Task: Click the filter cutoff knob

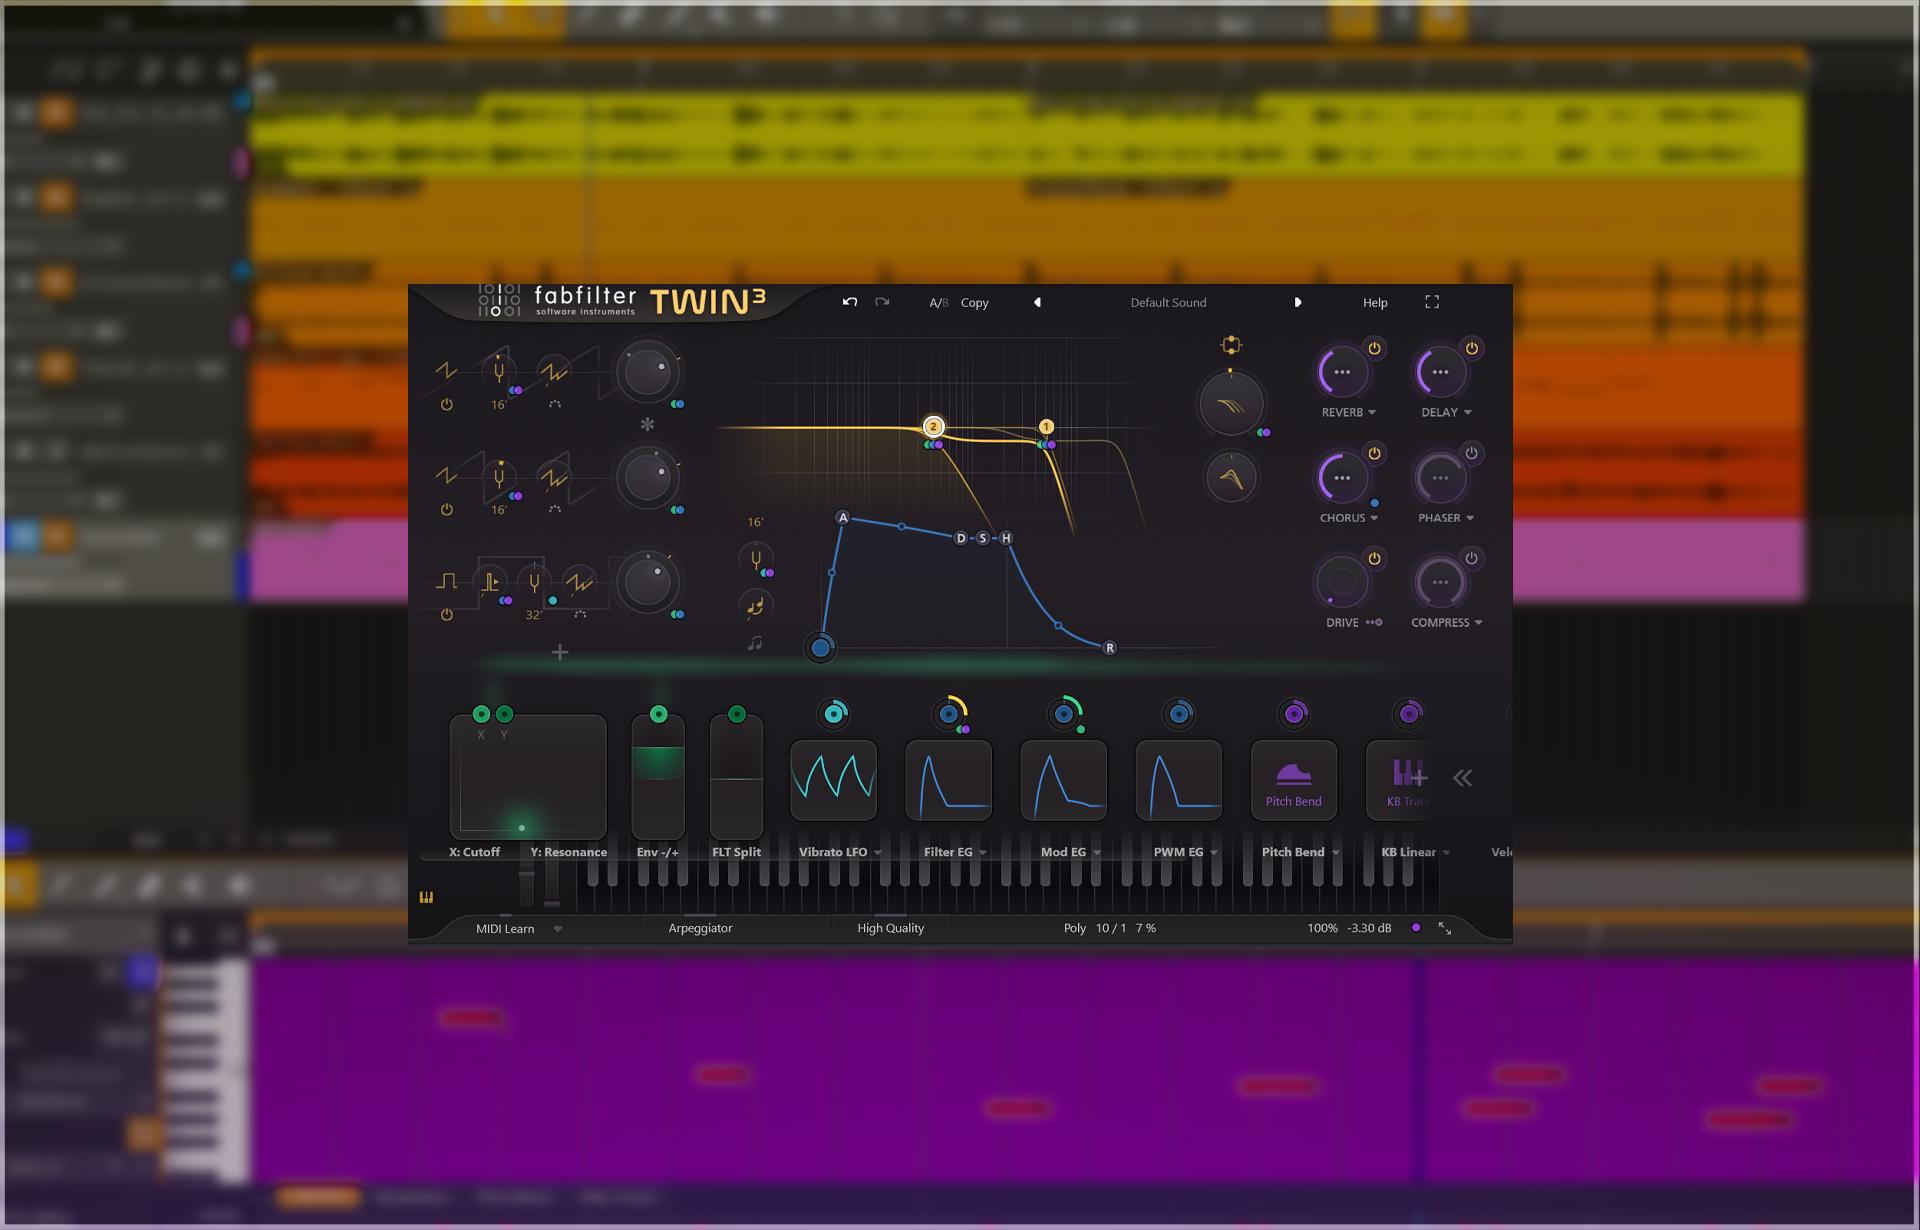Action: 1231,403
